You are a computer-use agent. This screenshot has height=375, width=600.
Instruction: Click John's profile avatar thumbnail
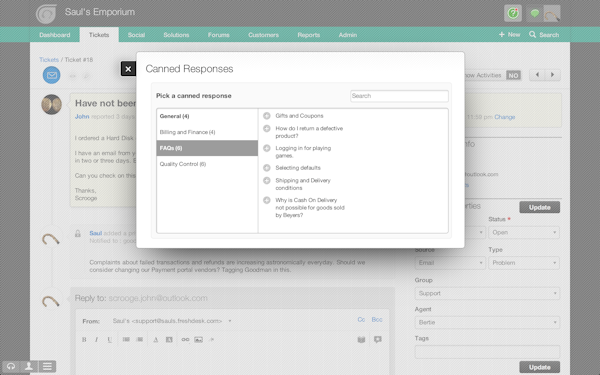coord(52,104)
